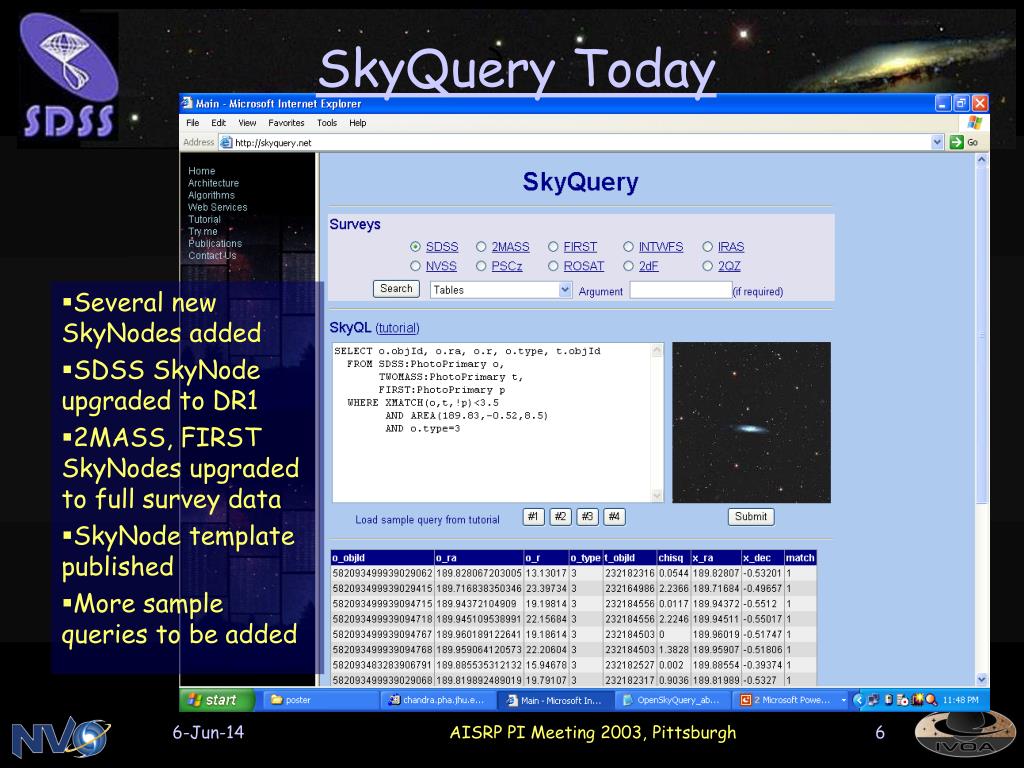Submit the SkyQL query
This screenshot has height=768, width=1024.
click(x=751, y=517)
